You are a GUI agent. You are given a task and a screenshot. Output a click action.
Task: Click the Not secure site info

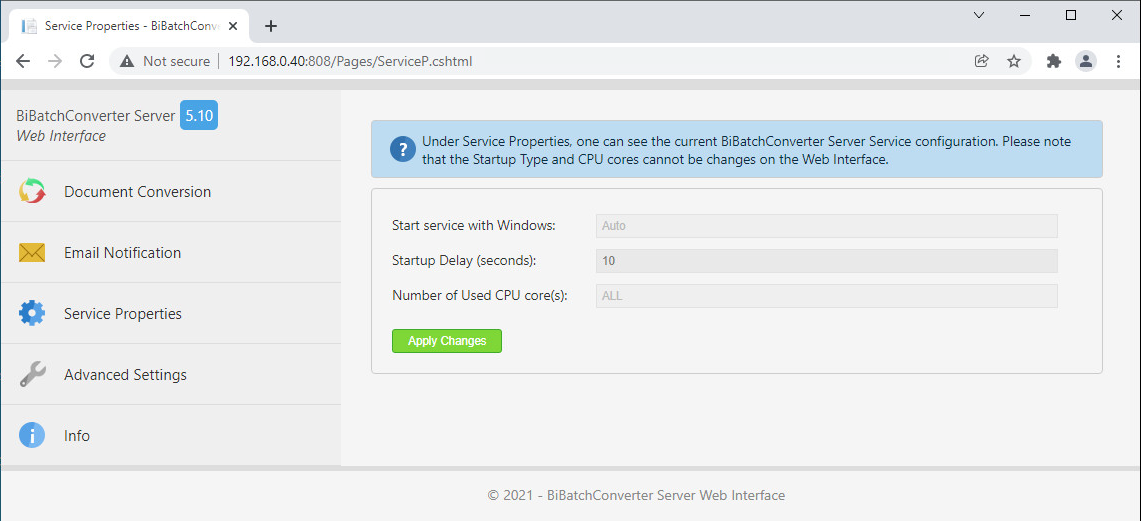165,61
